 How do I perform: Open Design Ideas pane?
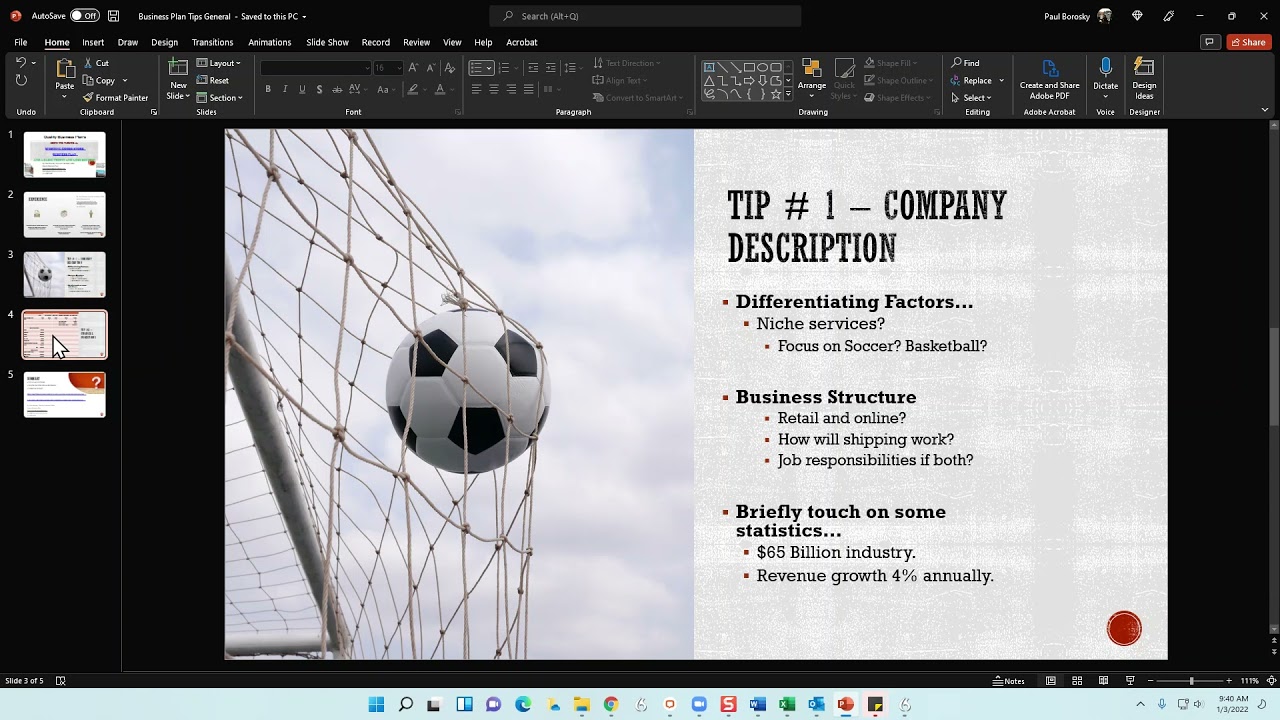[1144, 79]
